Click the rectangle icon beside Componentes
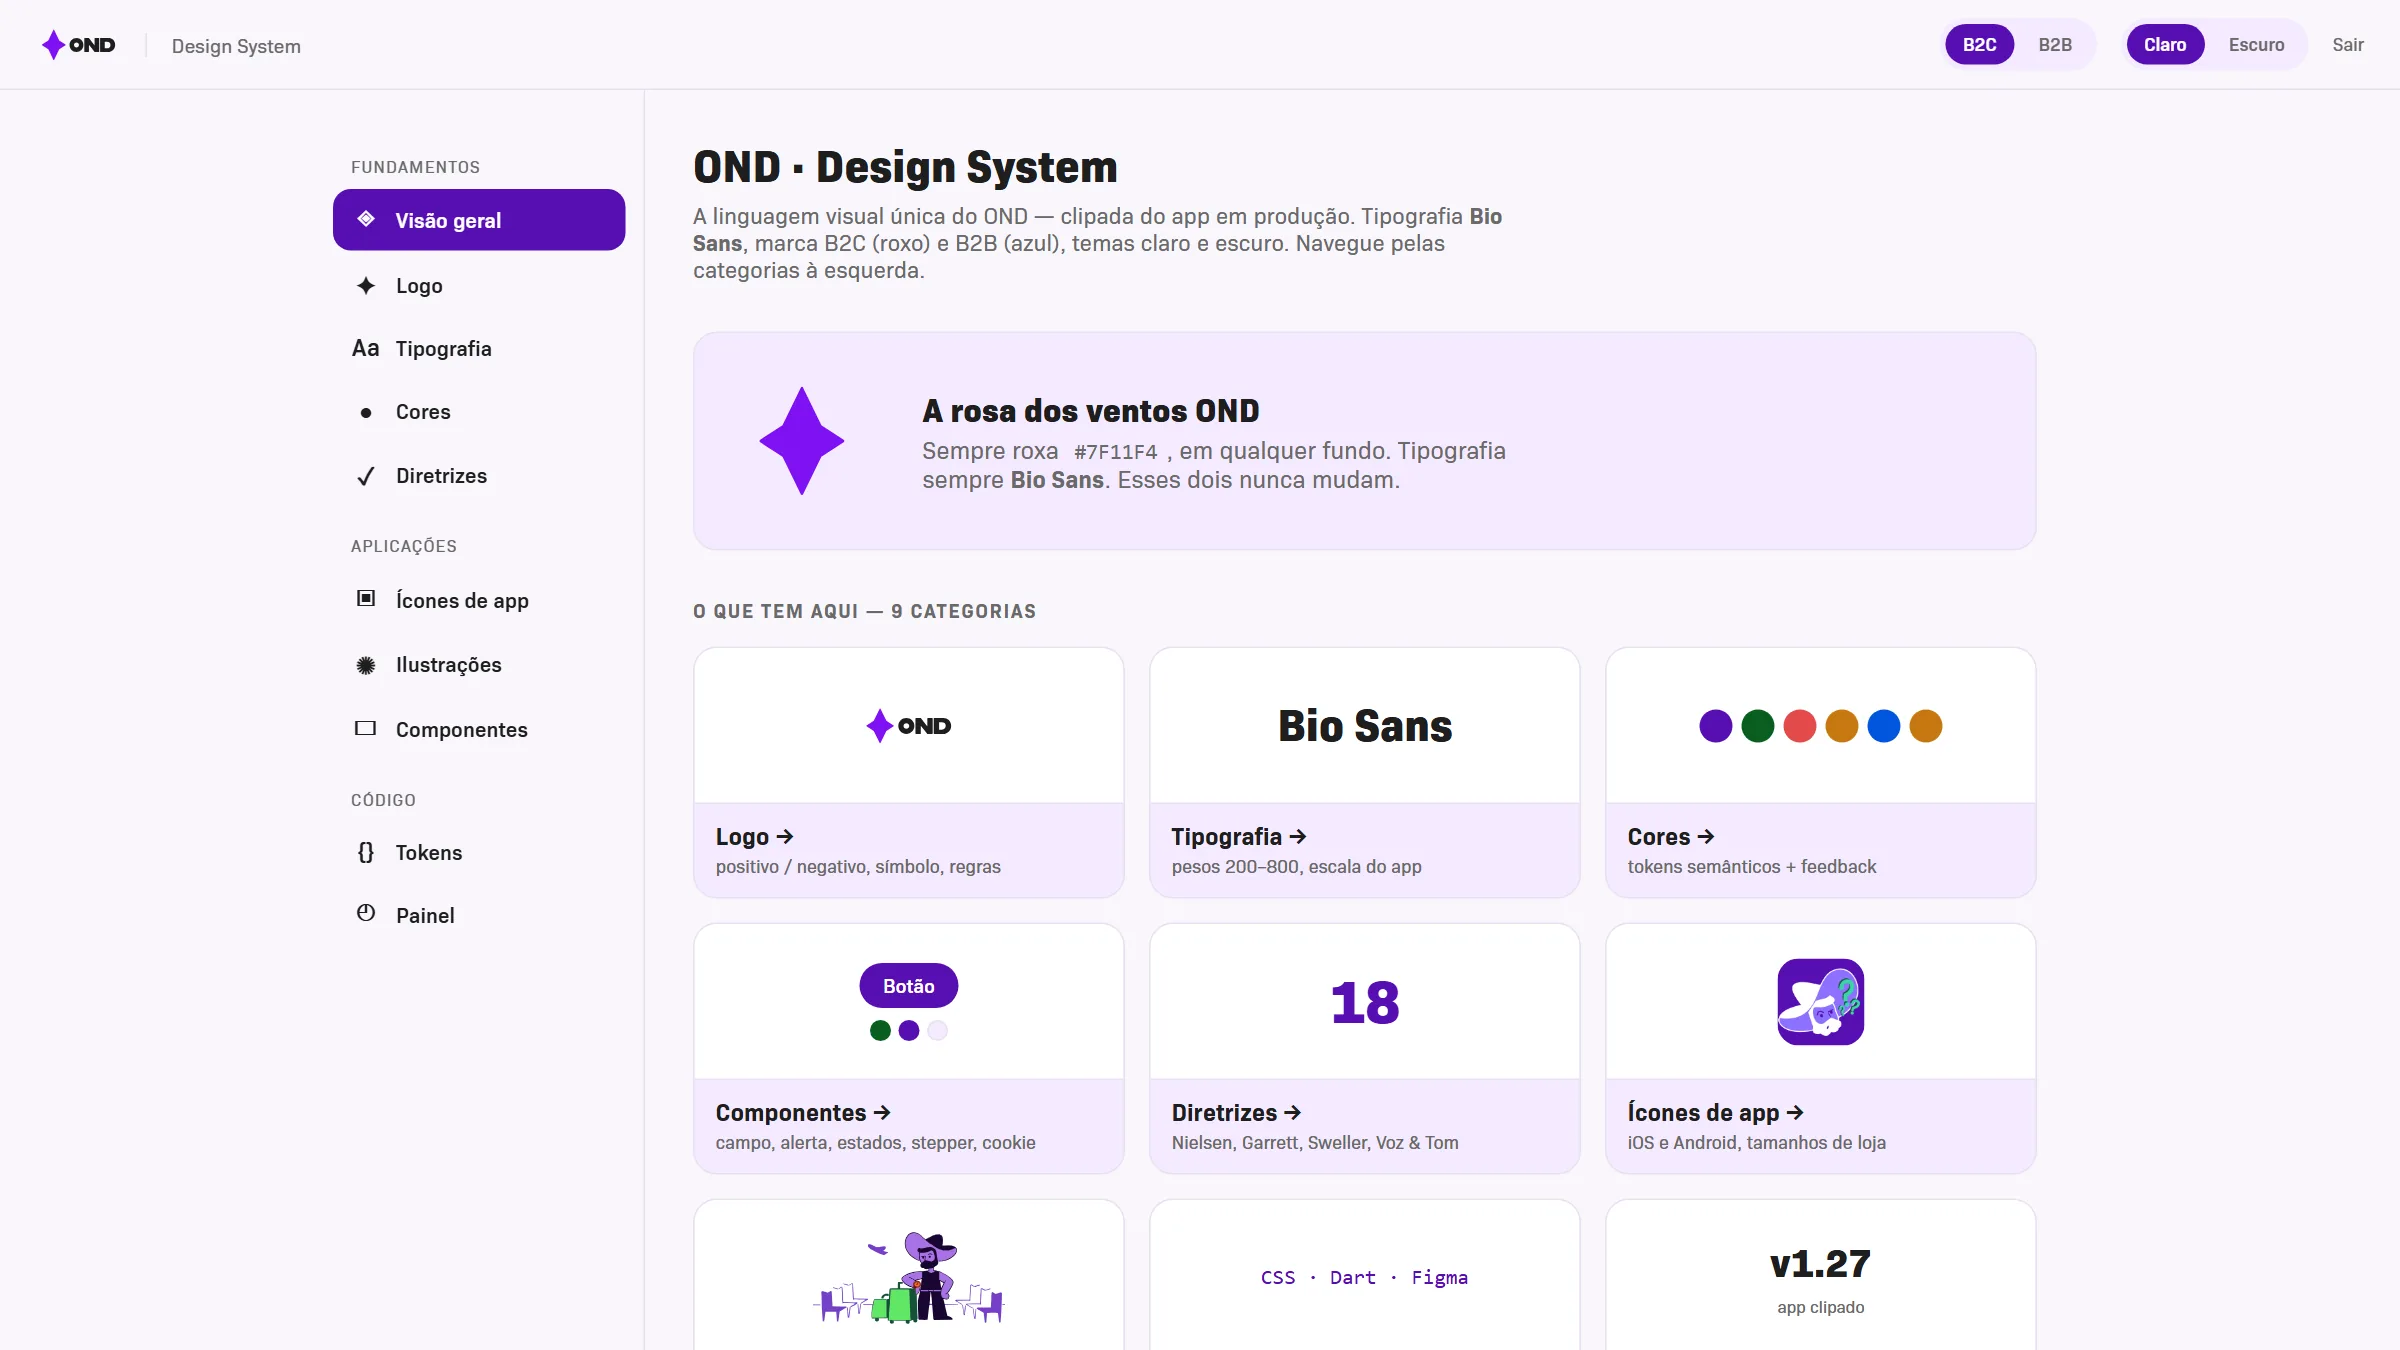Viewport: 2400px width, 1350px height. pos(366,728)
